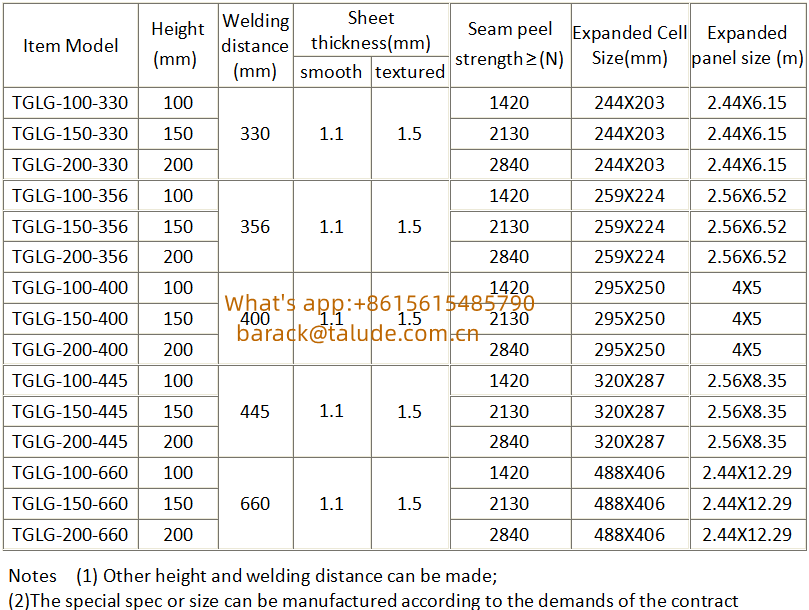Screen dimensions: 809x610
Task: Click the TGLG-100-445 model cell
Action: click(70, 381)
